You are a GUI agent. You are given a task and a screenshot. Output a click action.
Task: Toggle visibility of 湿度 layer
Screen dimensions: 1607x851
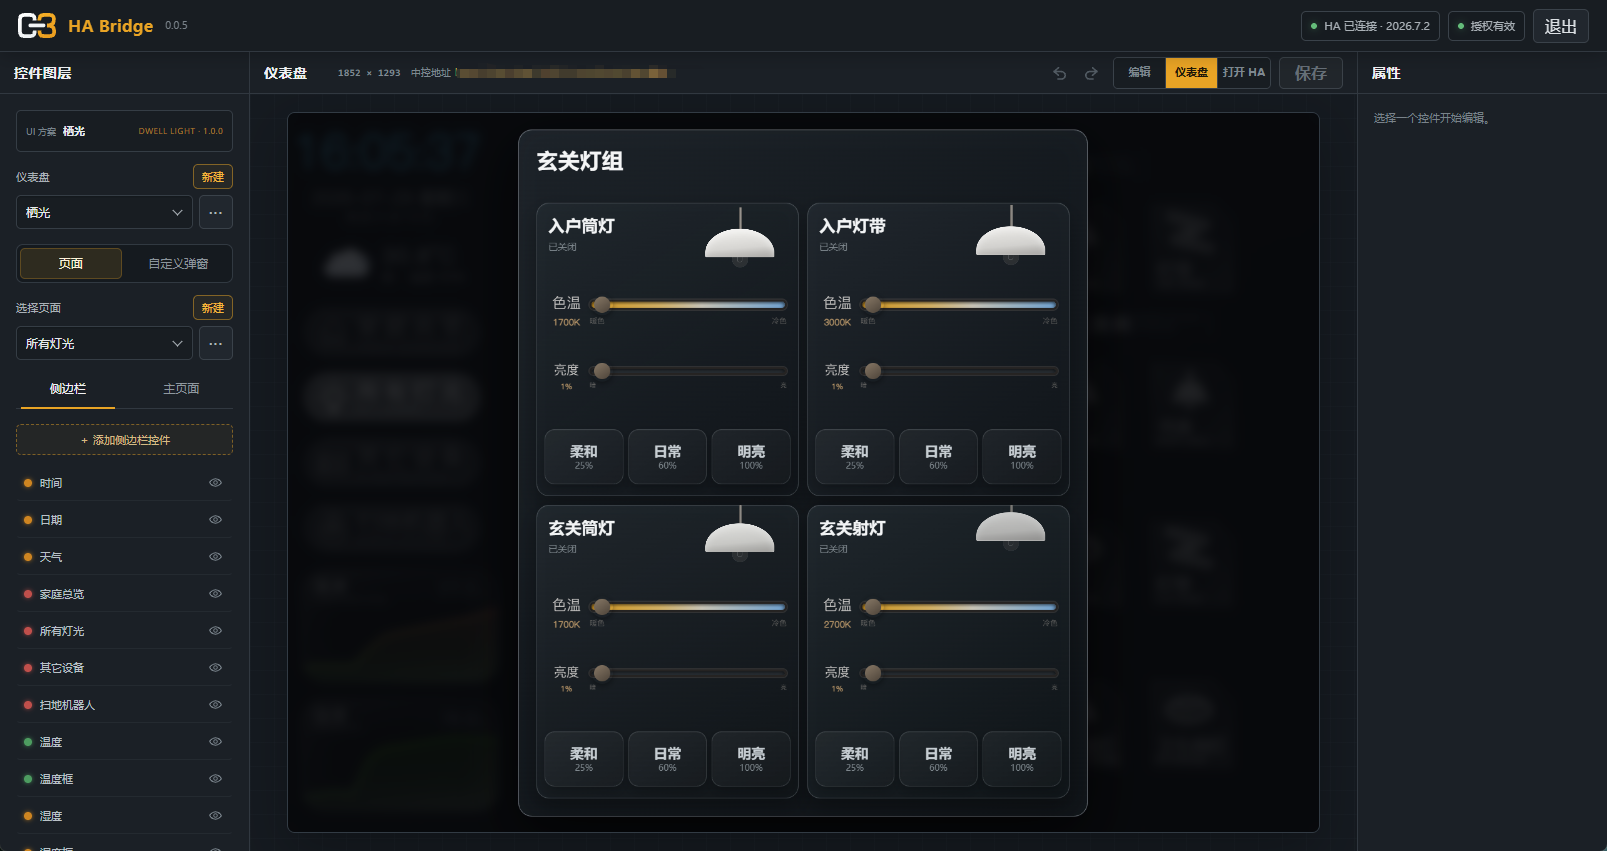(x=215, y=816)
